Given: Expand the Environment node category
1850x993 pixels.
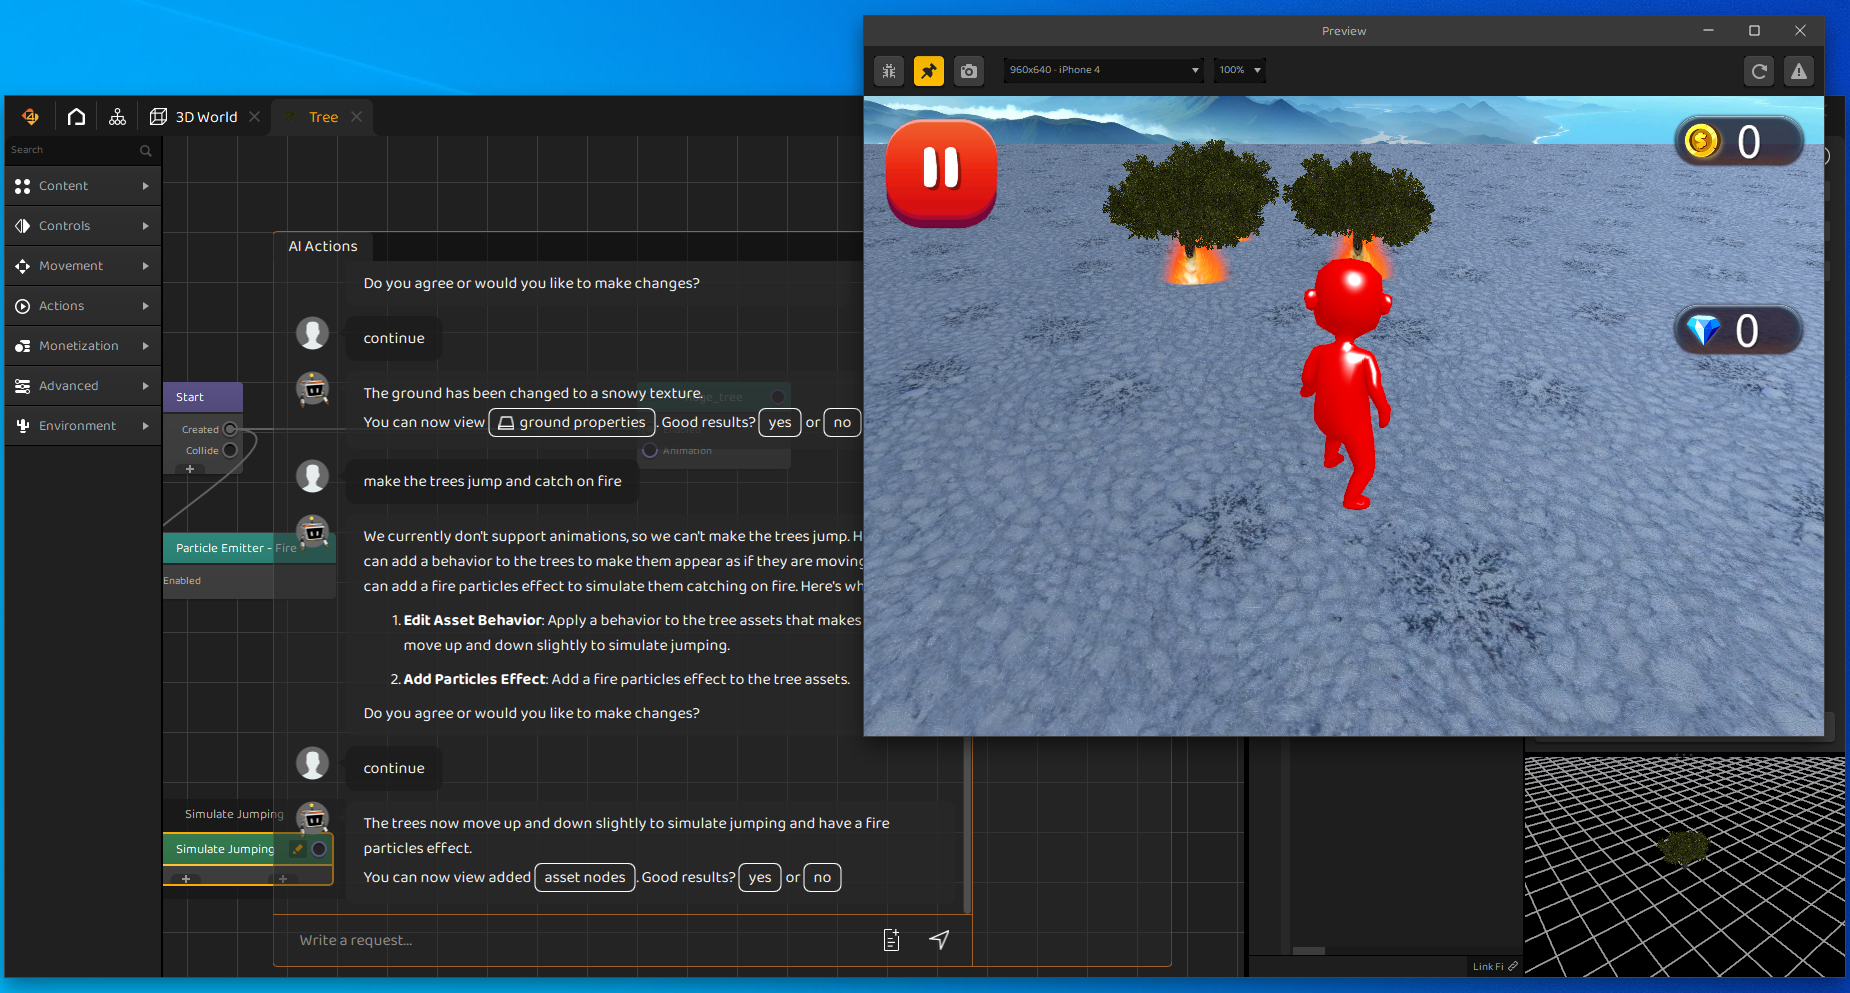Looking at the screenshot, I should 83,426.
